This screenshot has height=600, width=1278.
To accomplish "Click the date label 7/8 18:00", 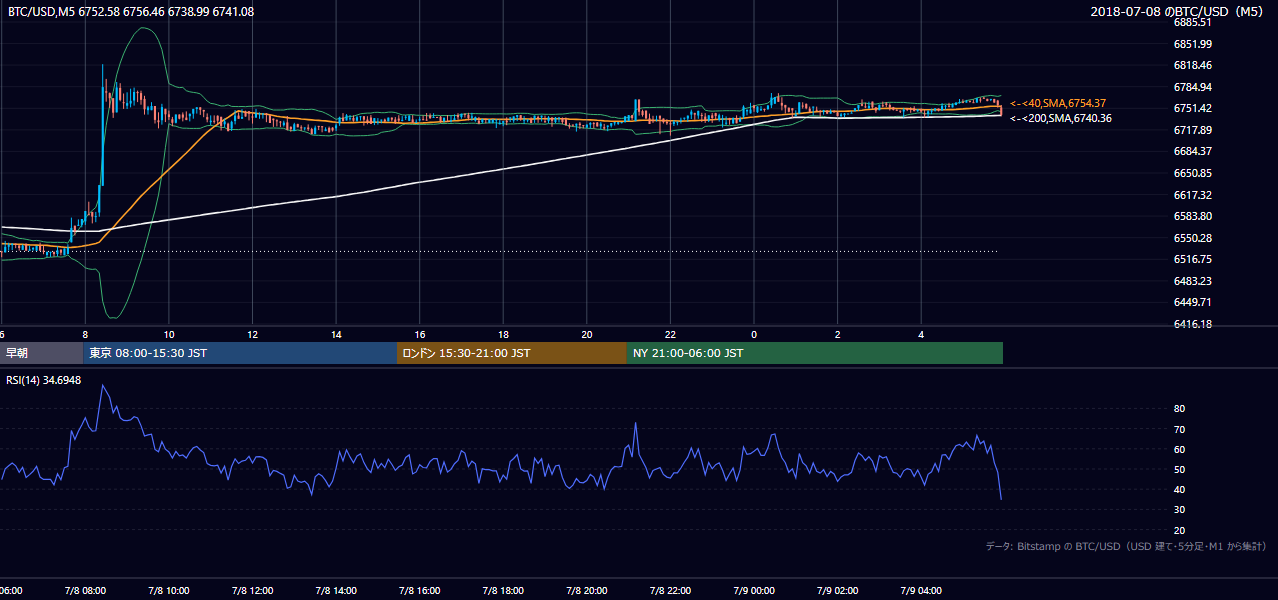I will click(x=503, y=591).
